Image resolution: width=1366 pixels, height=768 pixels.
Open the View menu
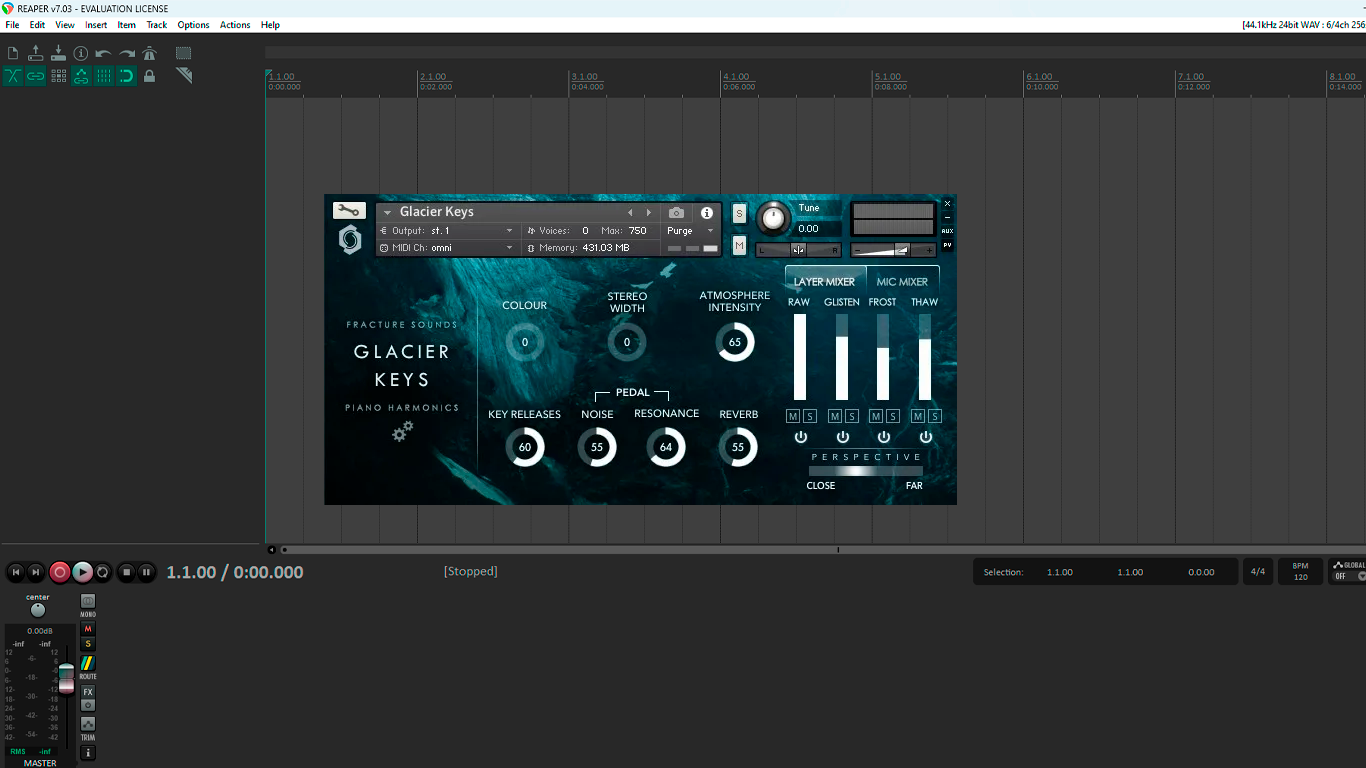pyautogui.click(x=65, y=25)
